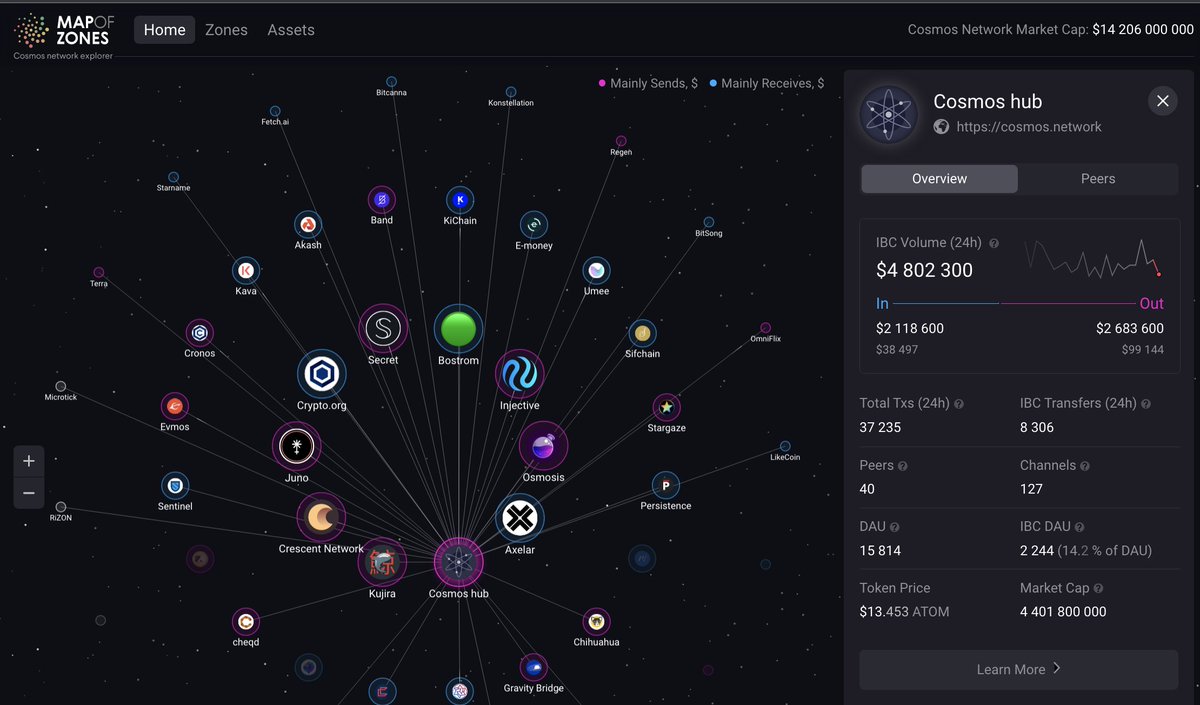Select the Microtick zone node
The height and width of the screenshot is (705, 1200).
(x=60, y=386)
